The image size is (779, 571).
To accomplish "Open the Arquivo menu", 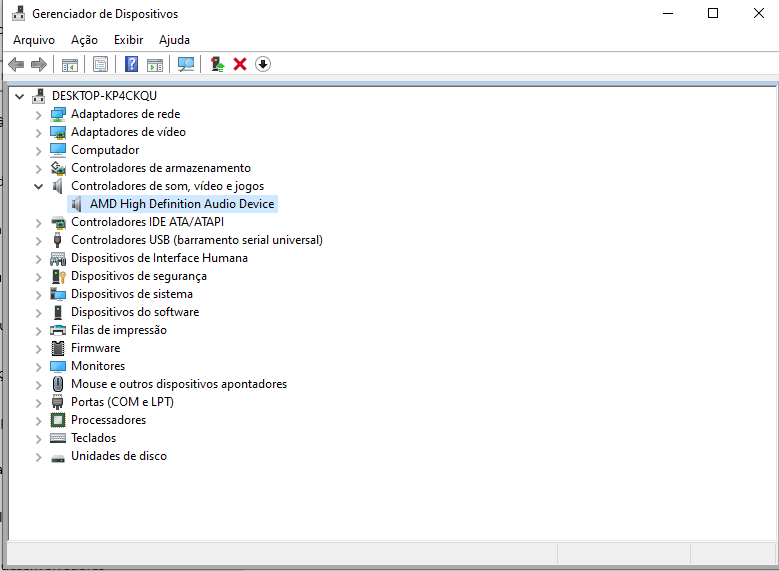I will [34, 40].
